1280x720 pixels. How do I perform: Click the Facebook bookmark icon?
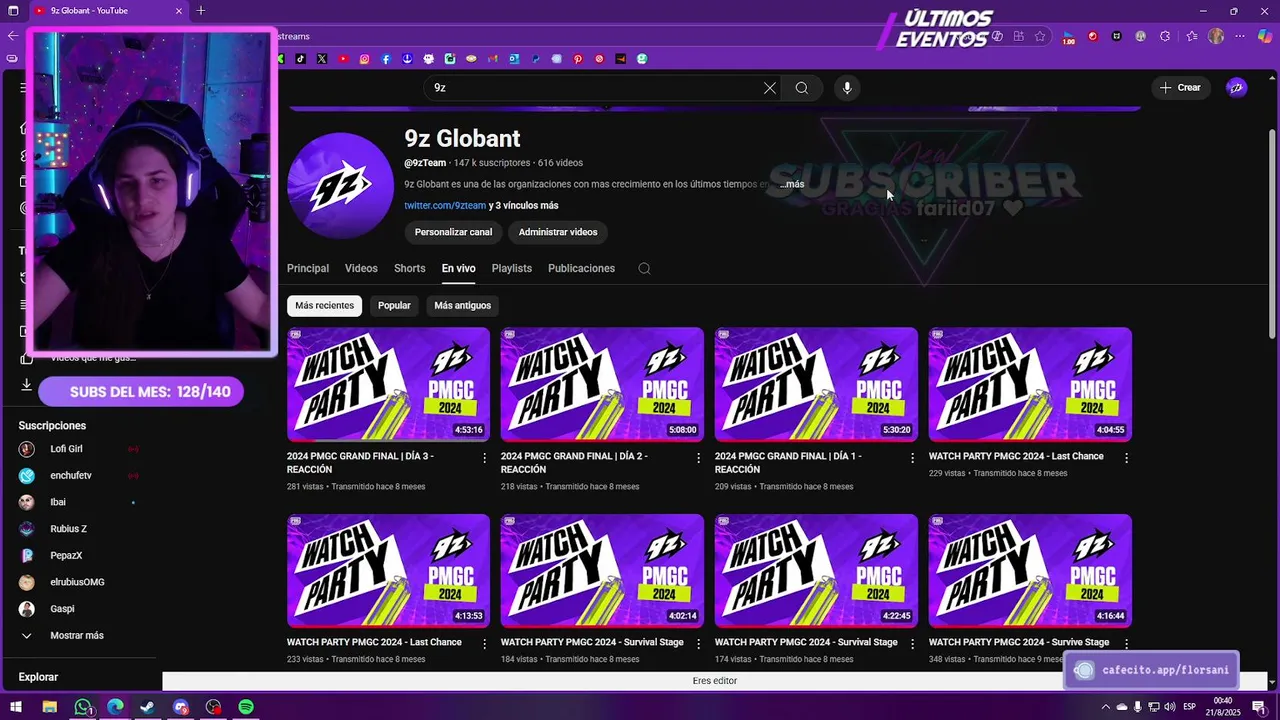[386, 59]
